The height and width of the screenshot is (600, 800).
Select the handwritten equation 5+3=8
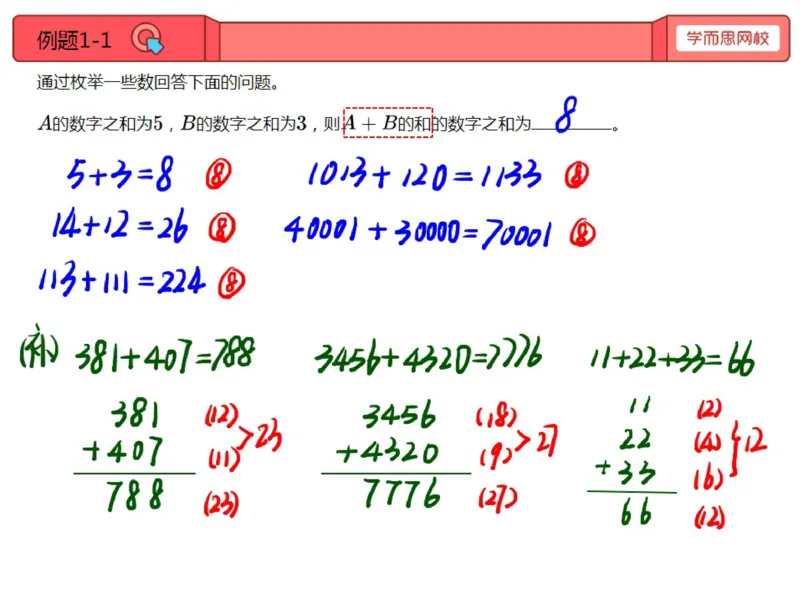click(120, 174)
